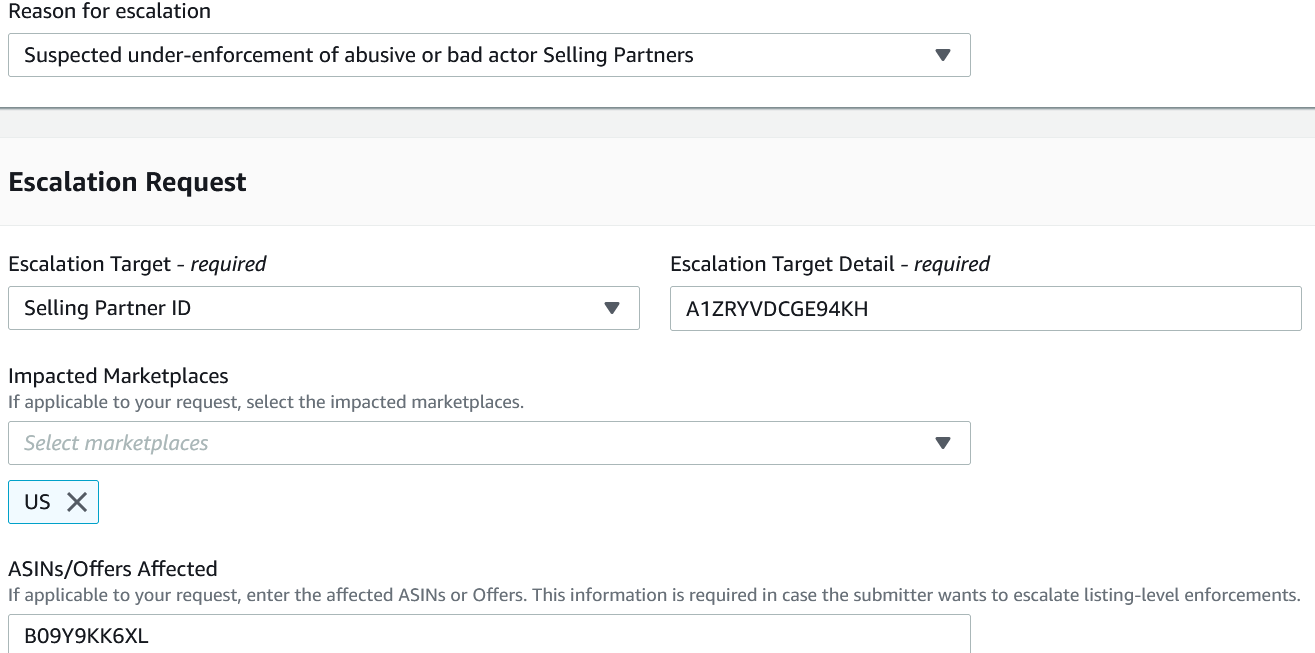Click the helper text under ASINs/Offers Affected

[x=654, y=595]
